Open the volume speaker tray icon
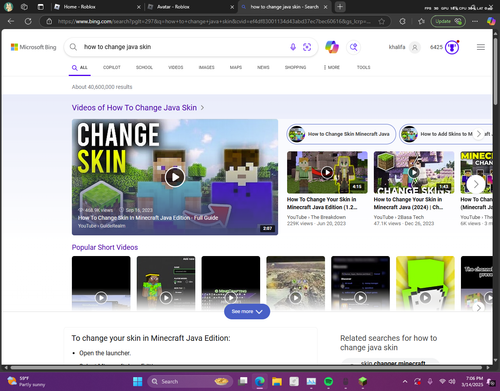The width and height of the screenshot is (500, 391). pos(452,381)
